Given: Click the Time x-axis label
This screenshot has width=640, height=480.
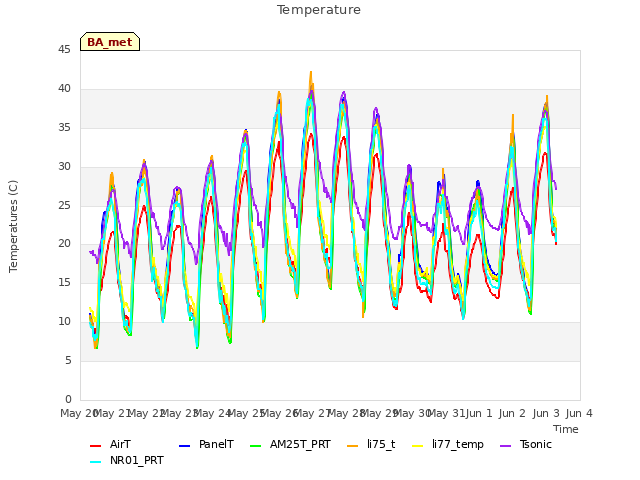Looking at the screenshot, I should 566,429.
